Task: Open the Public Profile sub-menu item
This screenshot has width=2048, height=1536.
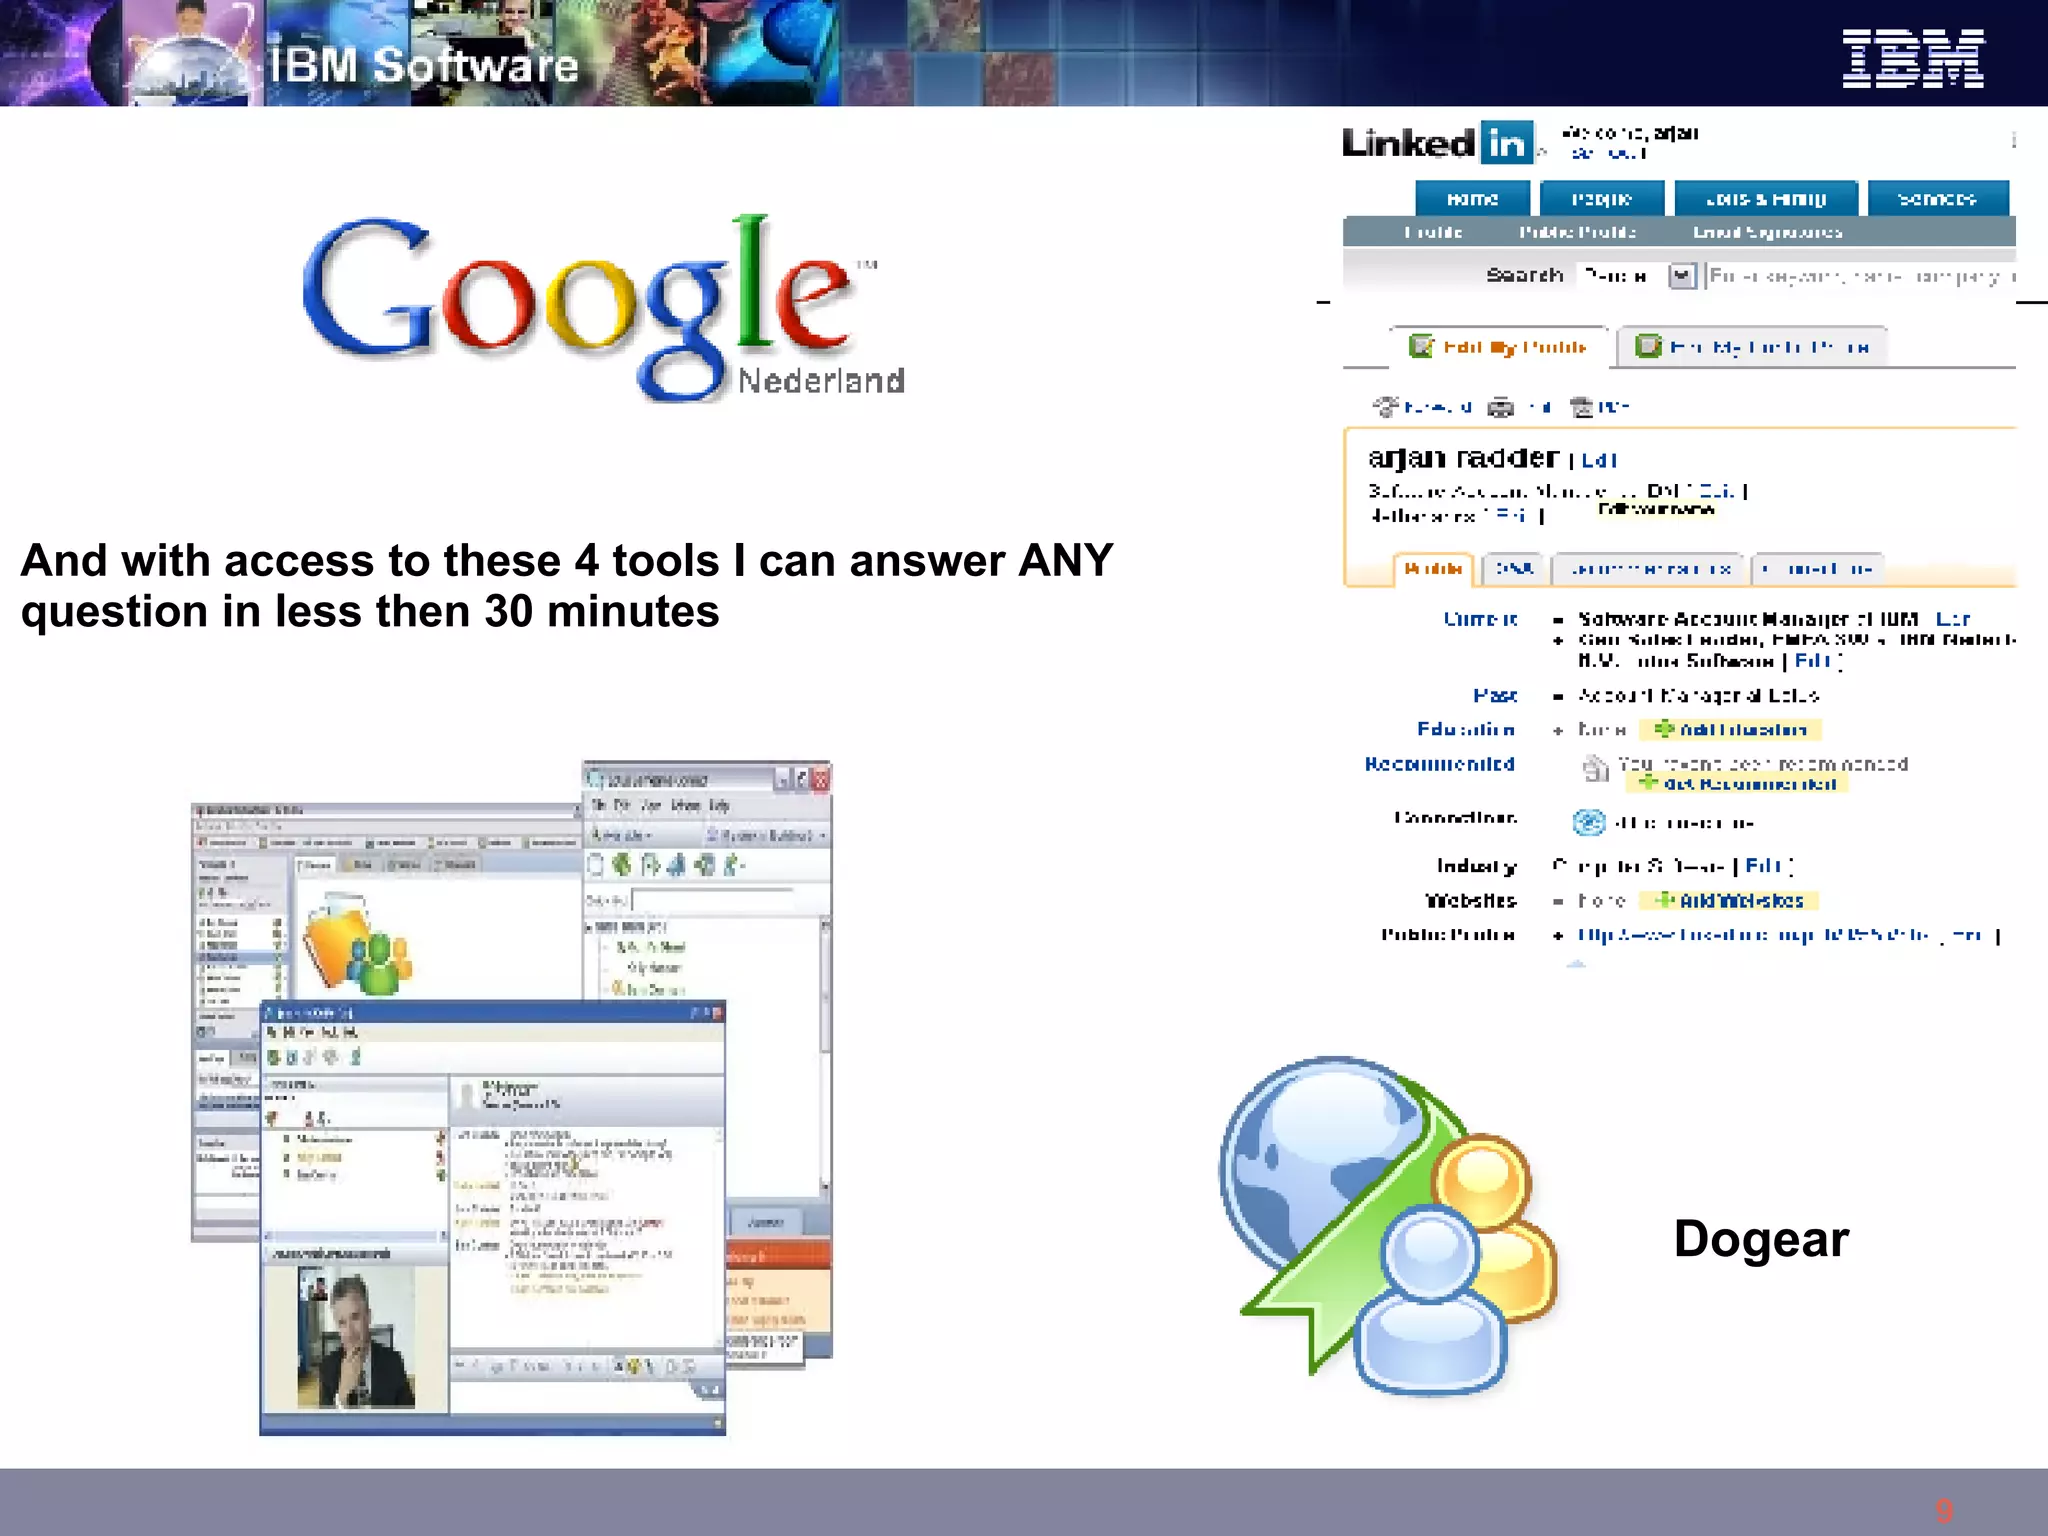Action: 1577,232
